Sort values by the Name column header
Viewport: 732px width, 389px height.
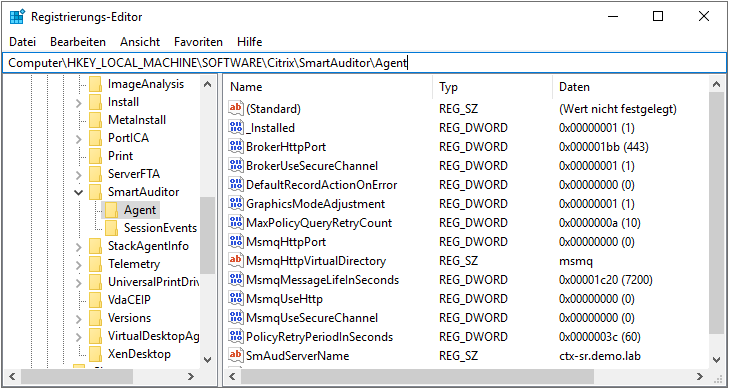328,87
